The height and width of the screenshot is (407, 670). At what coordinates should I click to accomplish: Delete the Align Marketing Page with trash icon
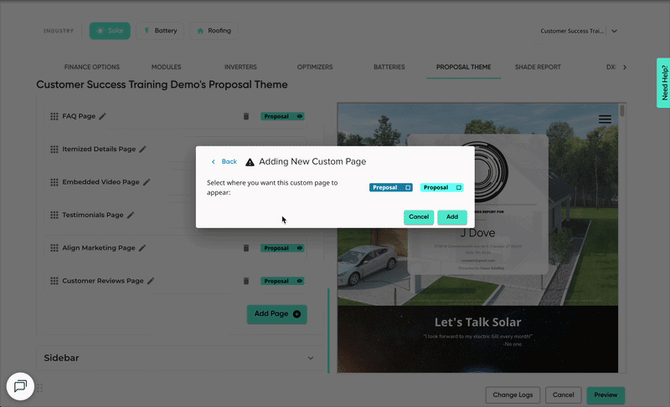pyautogui.click(x=246, y=248)
